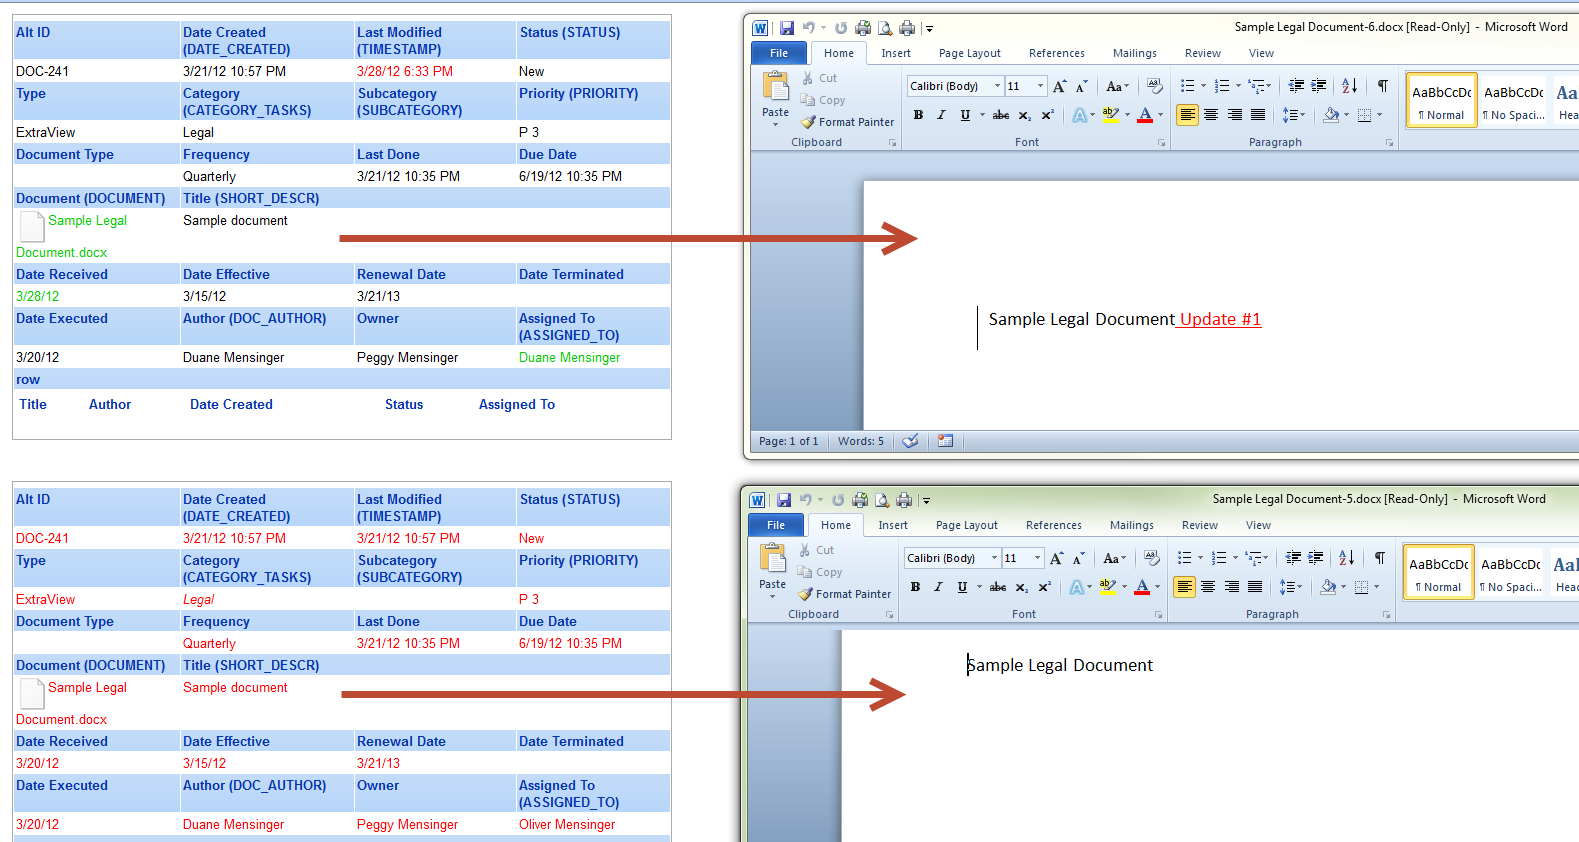Click Format Painter in Document-6 window
Viewport: 1579px width, 842px height.
click(x=848, y=122)
